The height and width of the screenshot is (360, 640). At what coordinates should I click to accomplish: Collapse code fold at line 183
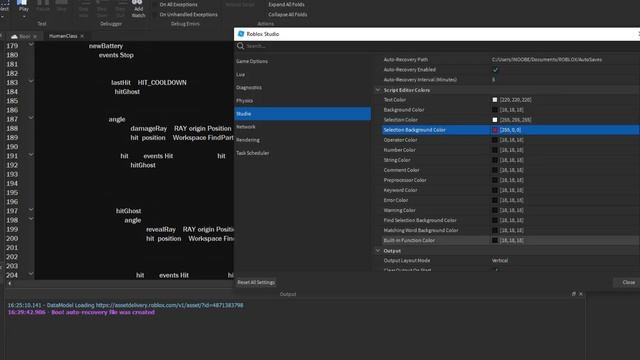tap(31, 82)
